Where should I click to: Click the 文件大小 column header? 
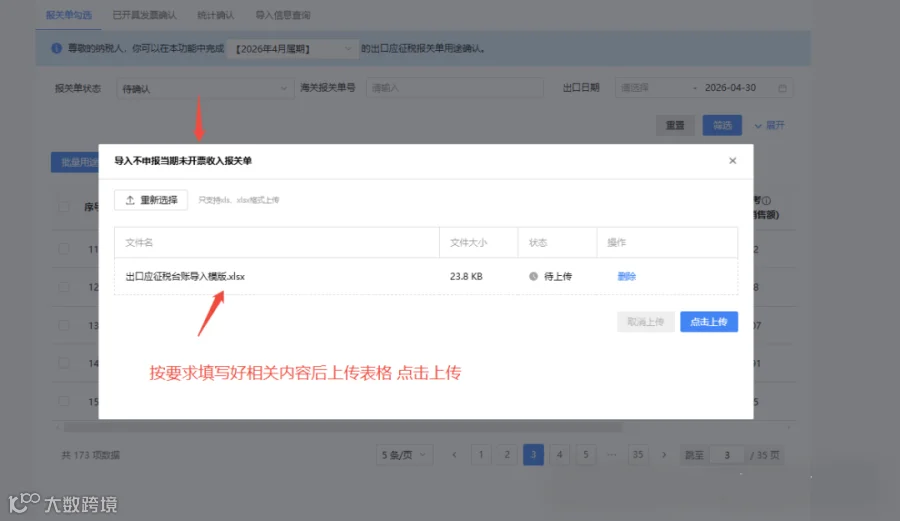point(468,243)
